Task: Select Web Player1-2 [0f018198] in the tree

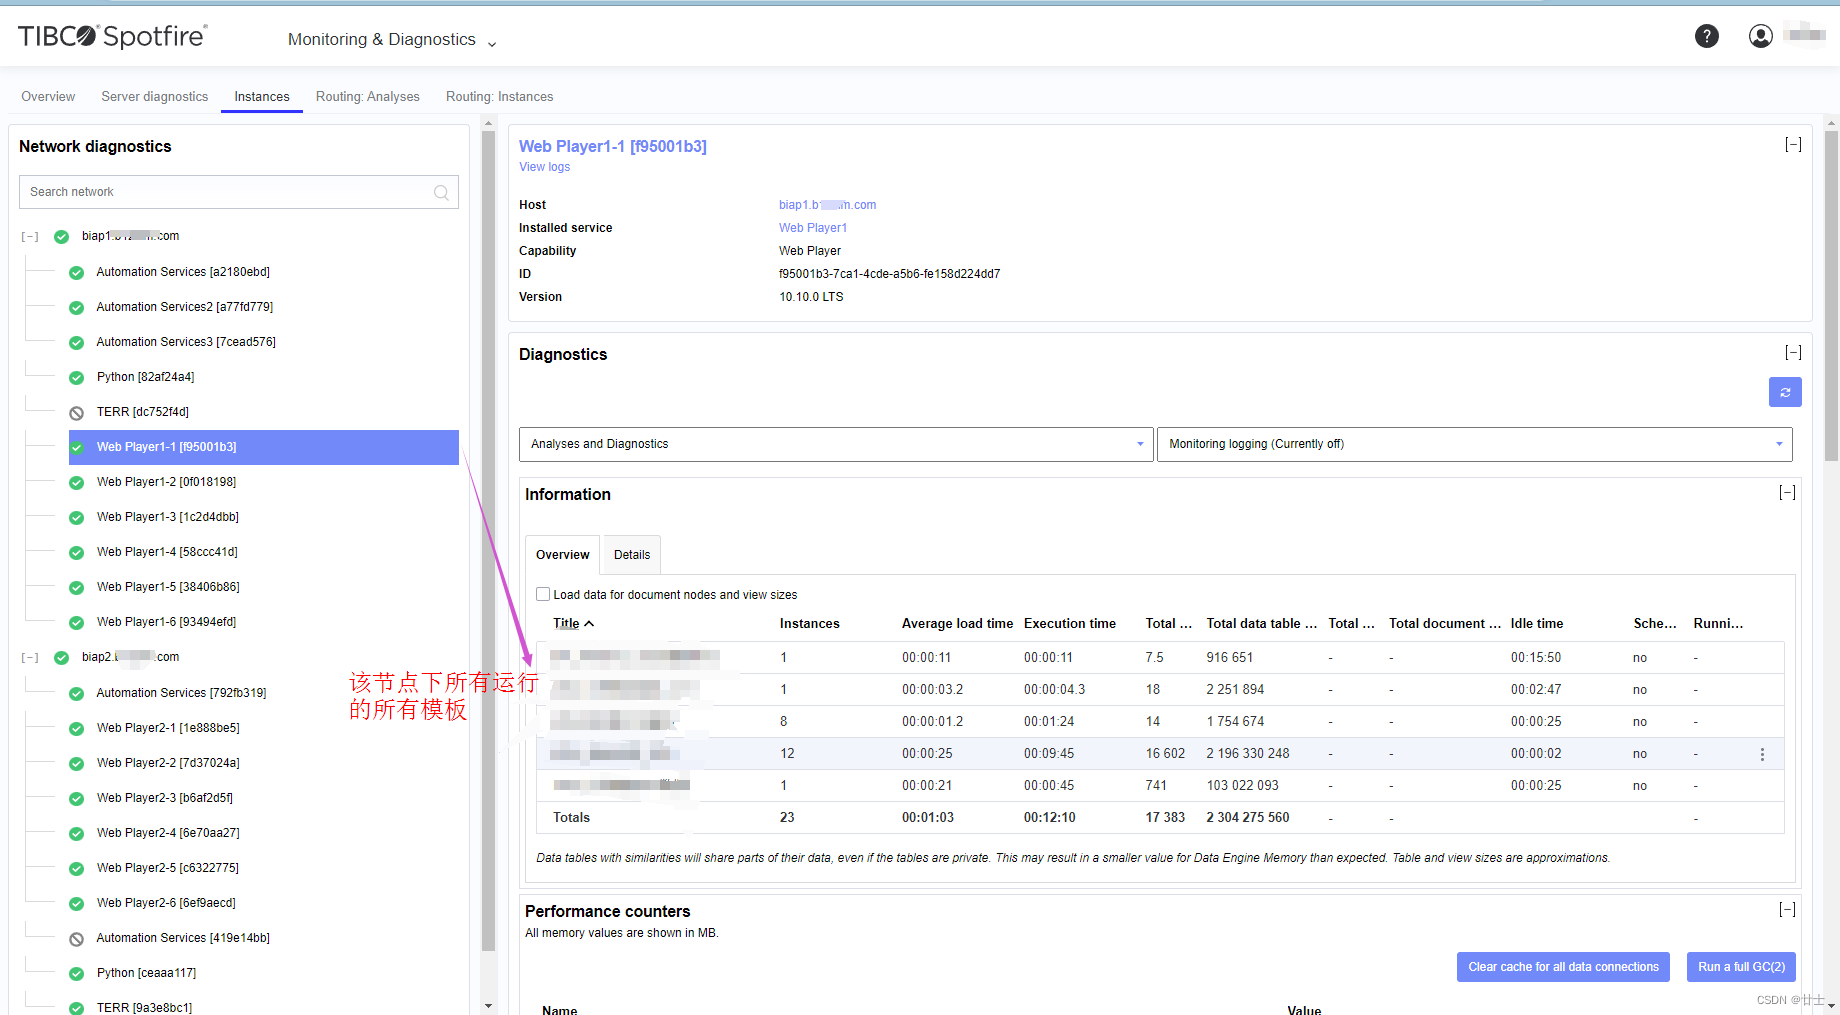Action: (166, 482)
